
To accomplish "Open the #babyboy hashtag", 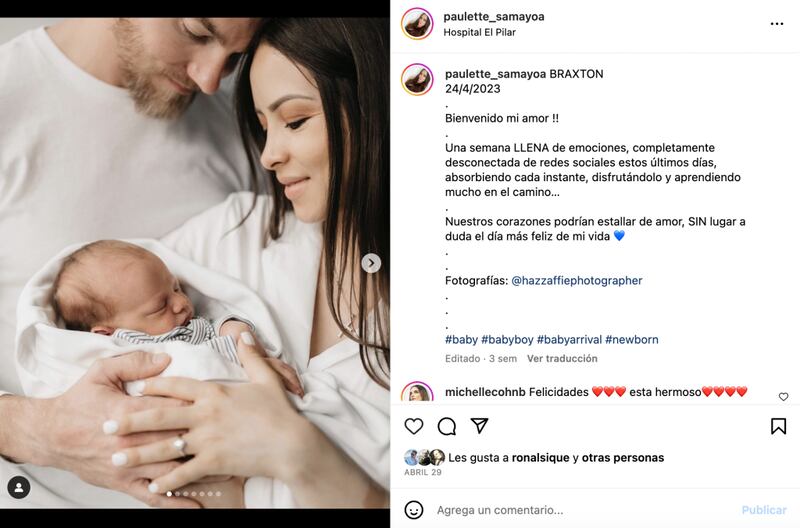I will click(x=507, y=340).
